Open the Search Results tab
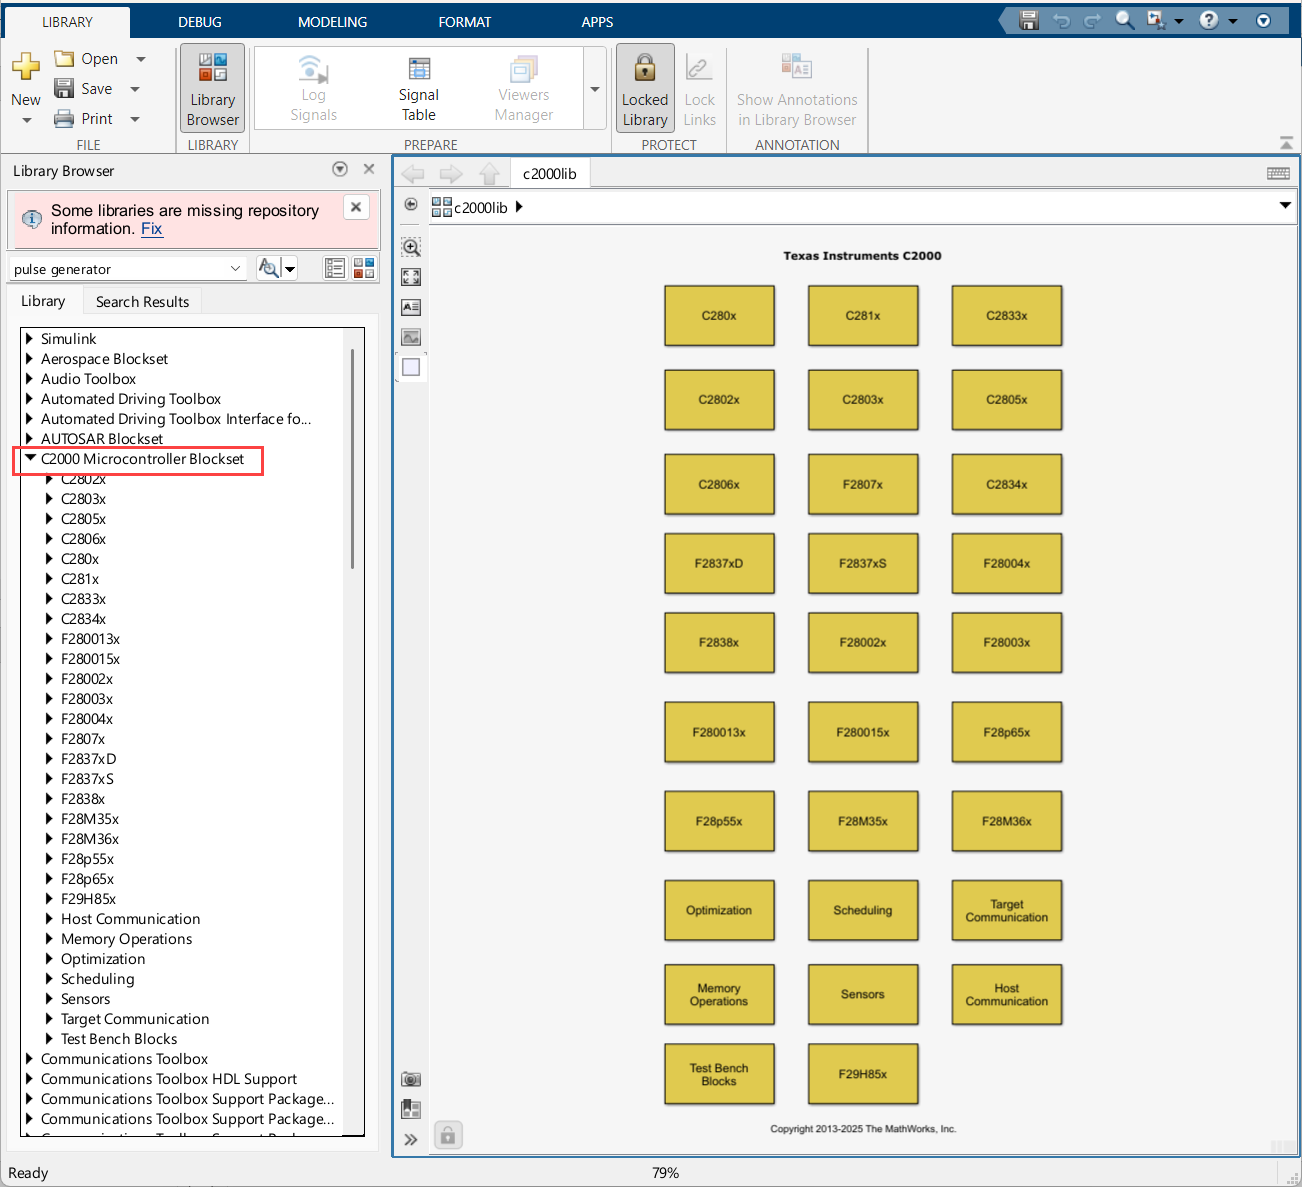This screenshot has width=1302, height=1187. point(142,302)
